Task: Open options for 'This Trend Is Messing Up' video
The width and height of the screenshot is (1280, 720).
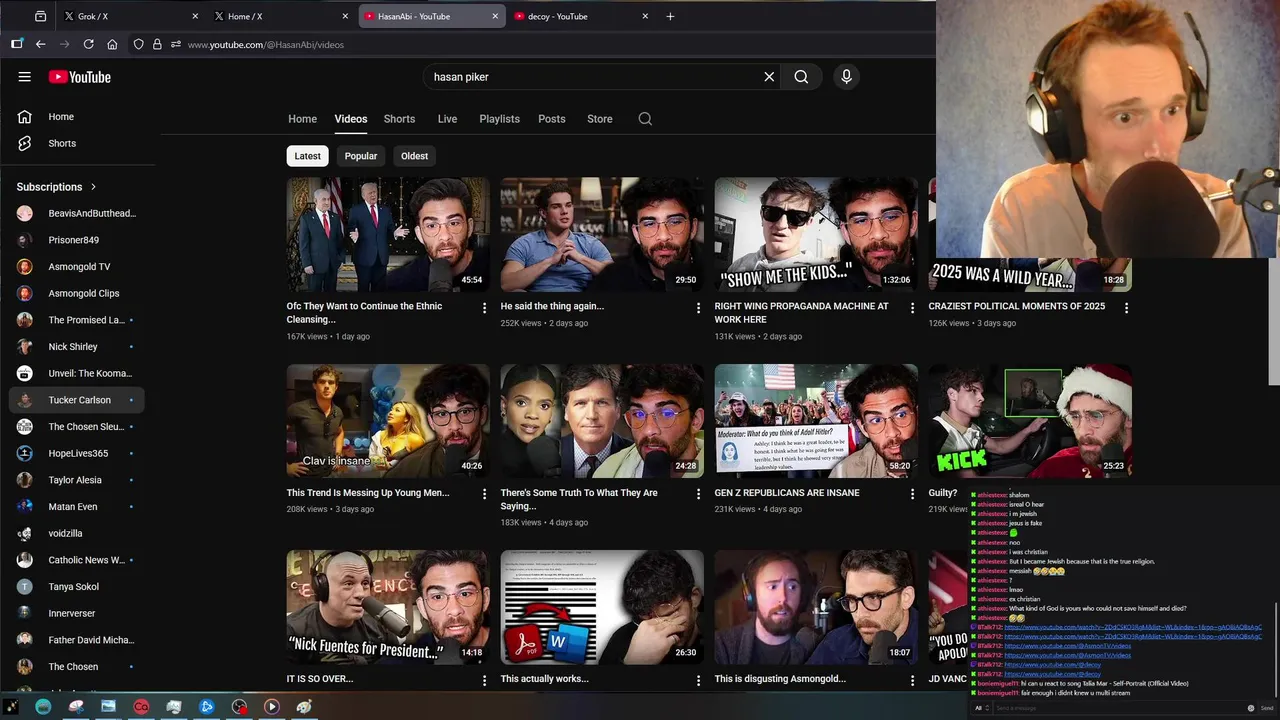Action: 484,494
